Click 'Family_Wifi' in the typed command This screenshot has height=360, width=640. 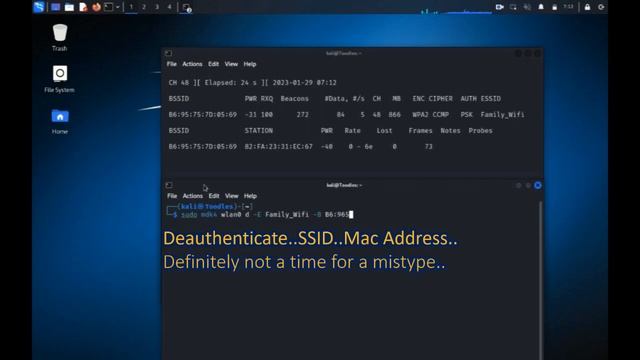pos(287,214)
